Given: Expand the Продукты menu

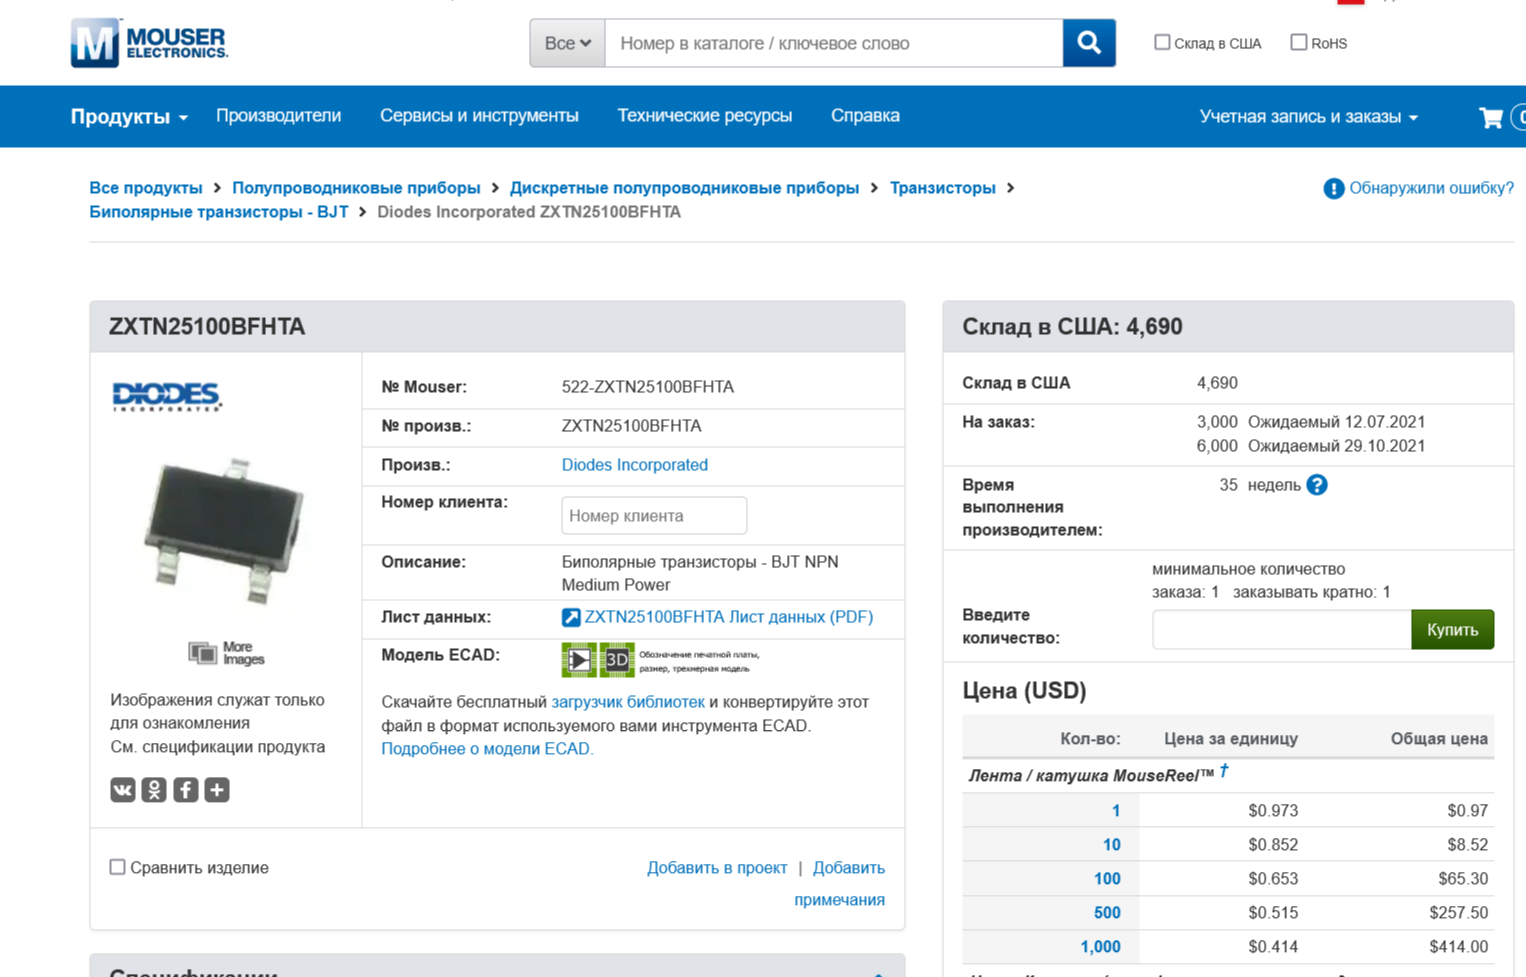Looking at the screenshot, I should click(129, 117).
